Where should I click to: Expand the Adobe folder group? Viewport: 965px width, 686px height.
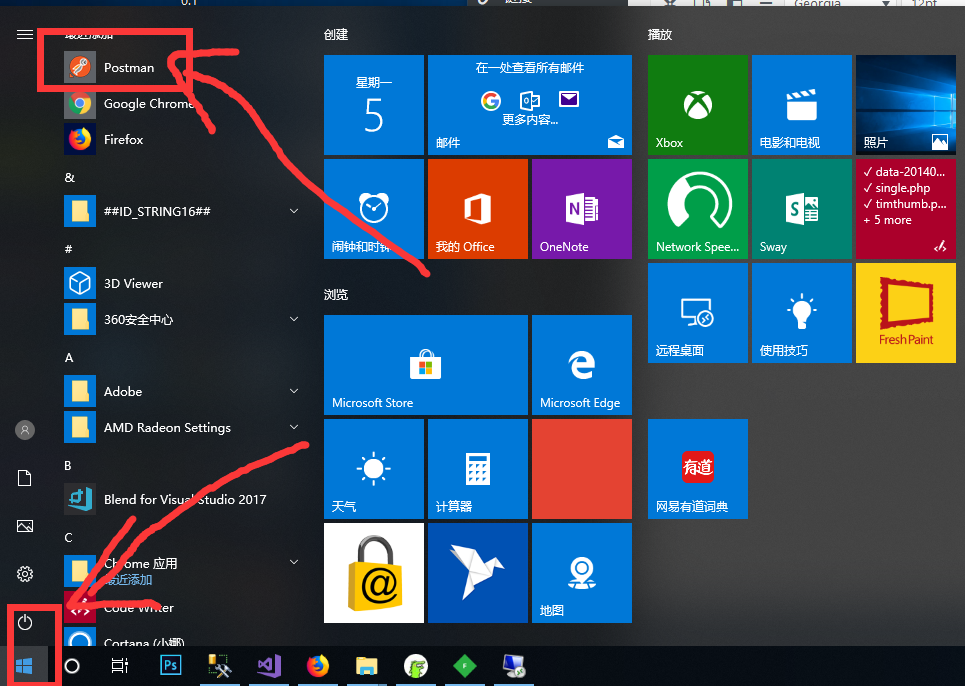(x=294, y=391)
